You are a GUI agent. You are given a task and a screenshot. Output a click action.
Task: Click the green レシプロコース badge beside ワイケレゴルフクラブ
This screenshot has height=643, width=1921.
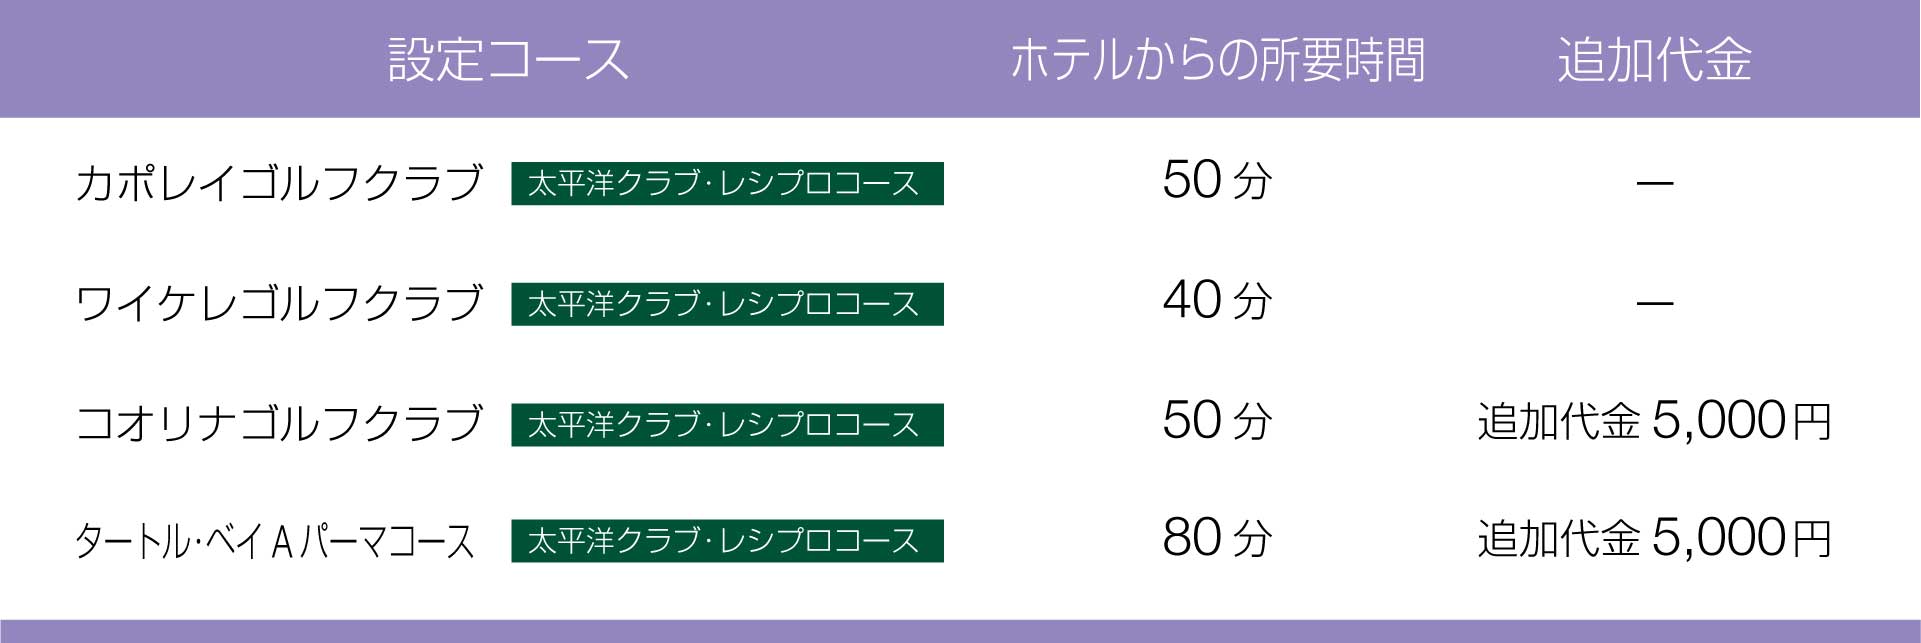click(727, 304)
